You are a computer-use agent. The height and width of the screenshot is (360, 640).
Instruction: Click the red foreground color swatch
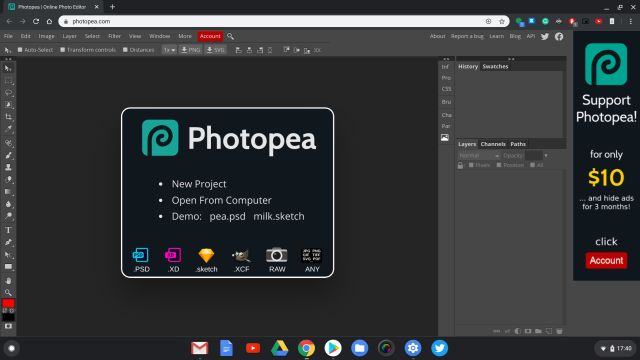8,303
